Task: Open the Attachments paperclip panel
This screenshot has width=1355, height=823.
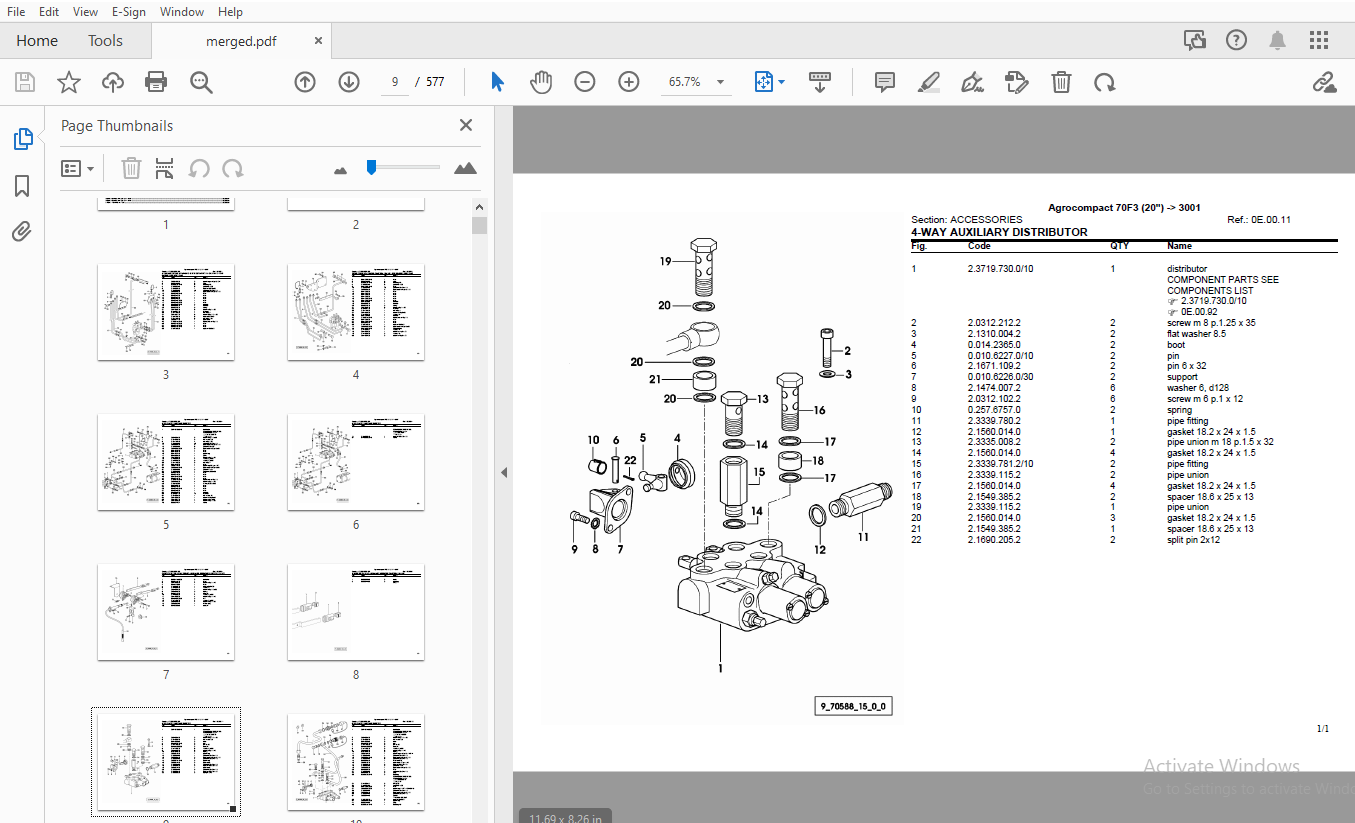Action: pyautogui.click(x=22, y=232)
